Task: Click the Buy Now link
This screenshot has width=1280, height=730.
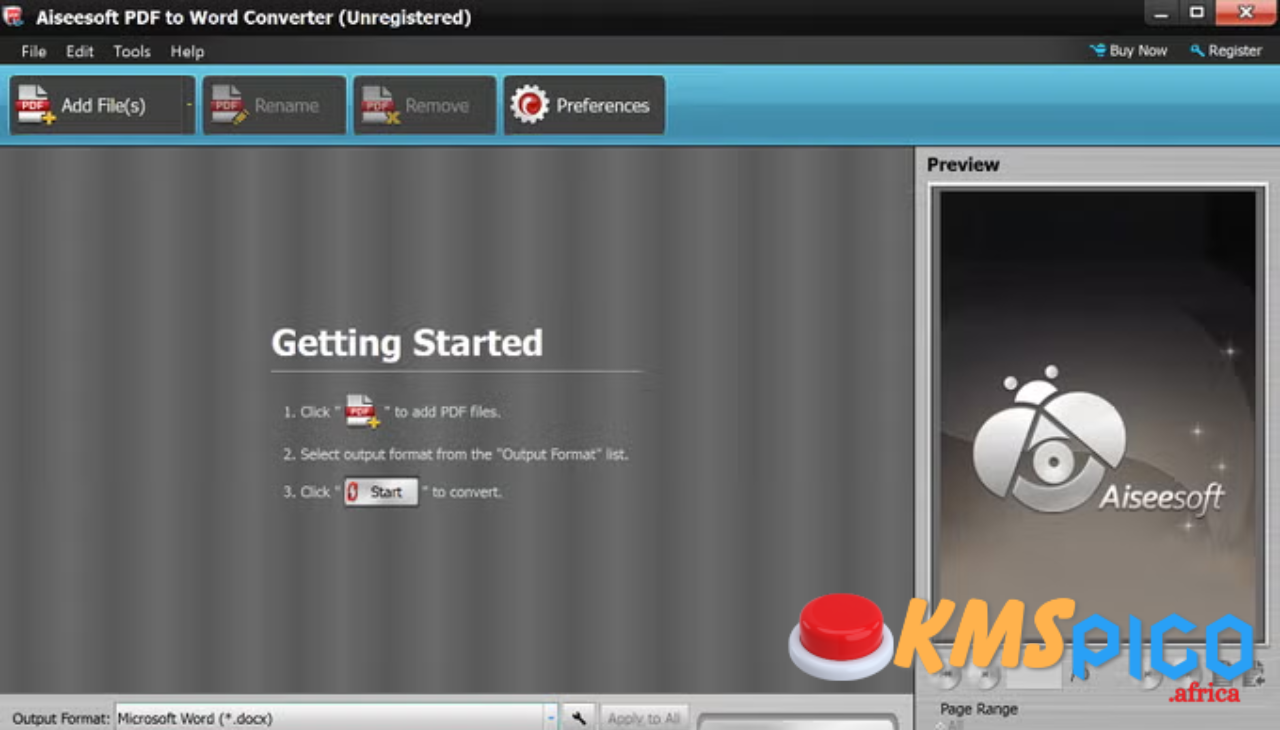Action: tap(1129, 50)
